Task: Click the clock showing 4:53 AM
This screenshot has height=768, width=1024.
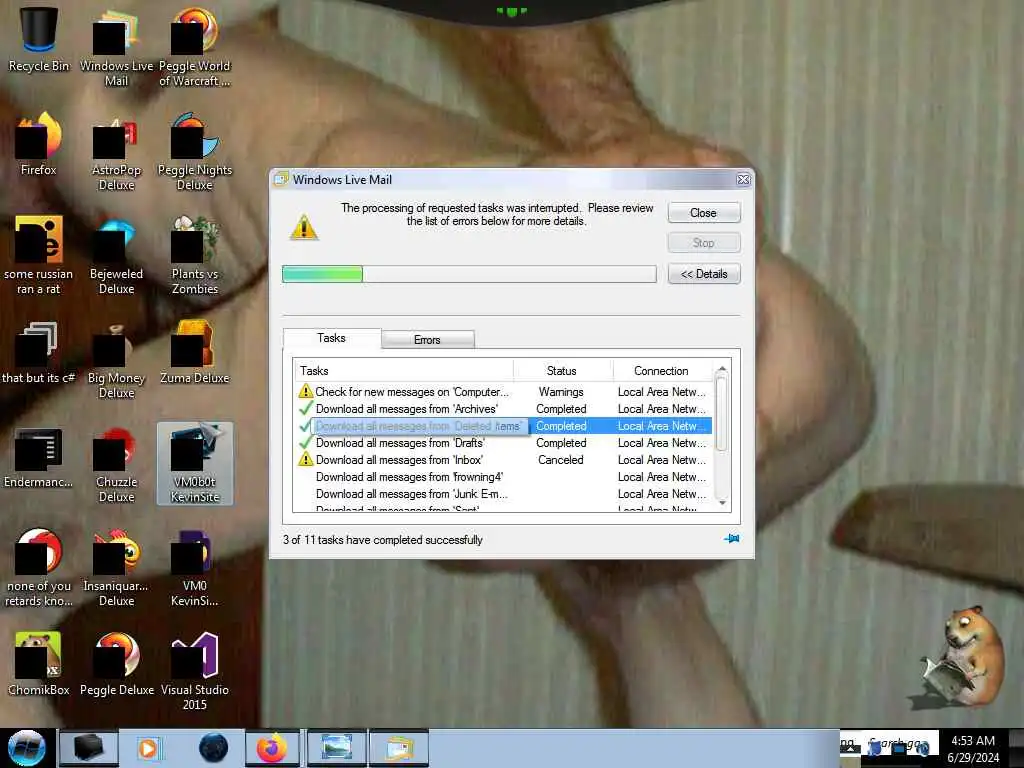Action: [973, 741]
